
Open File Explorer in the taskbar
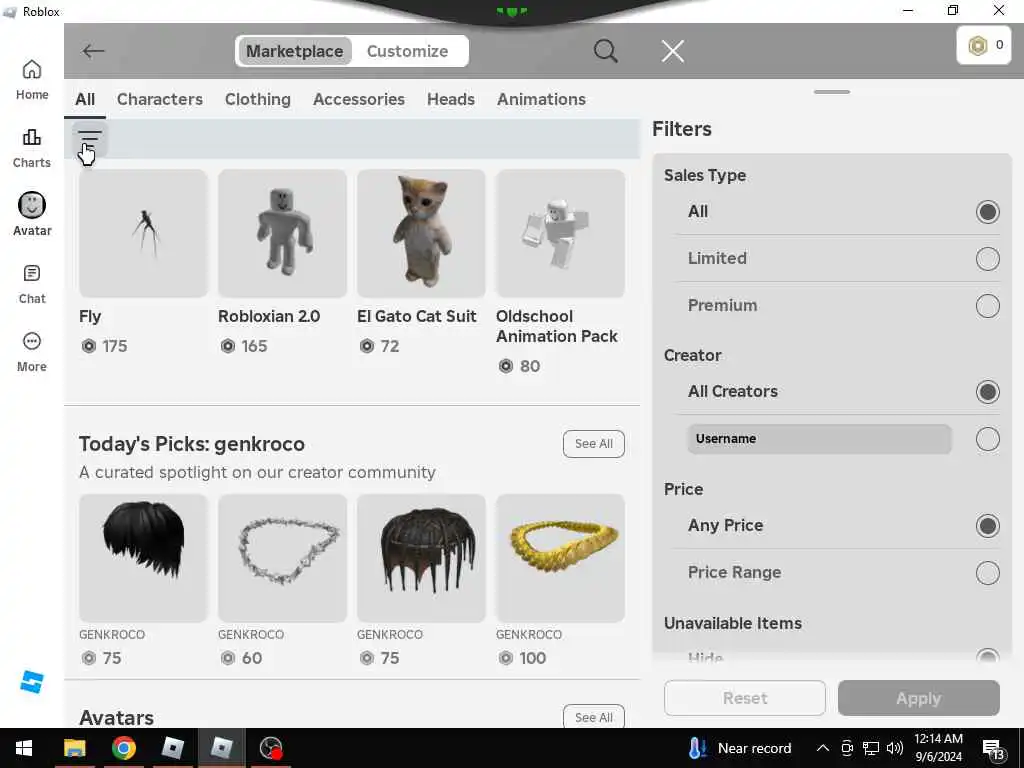point(74,748)
